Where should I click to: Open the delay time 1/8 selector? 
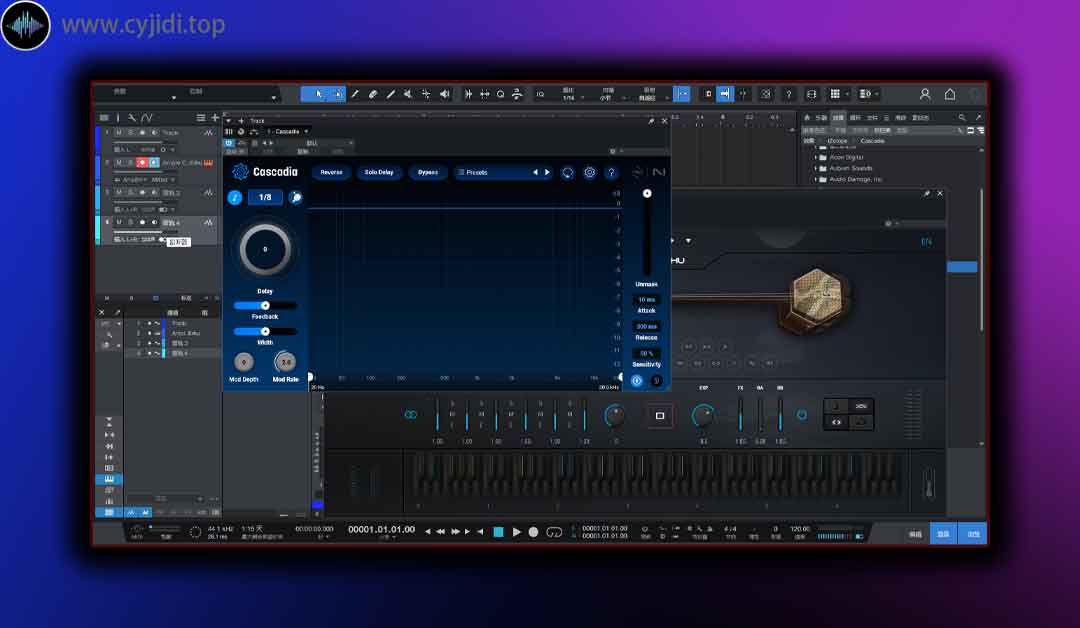click(x=265, y=198)
